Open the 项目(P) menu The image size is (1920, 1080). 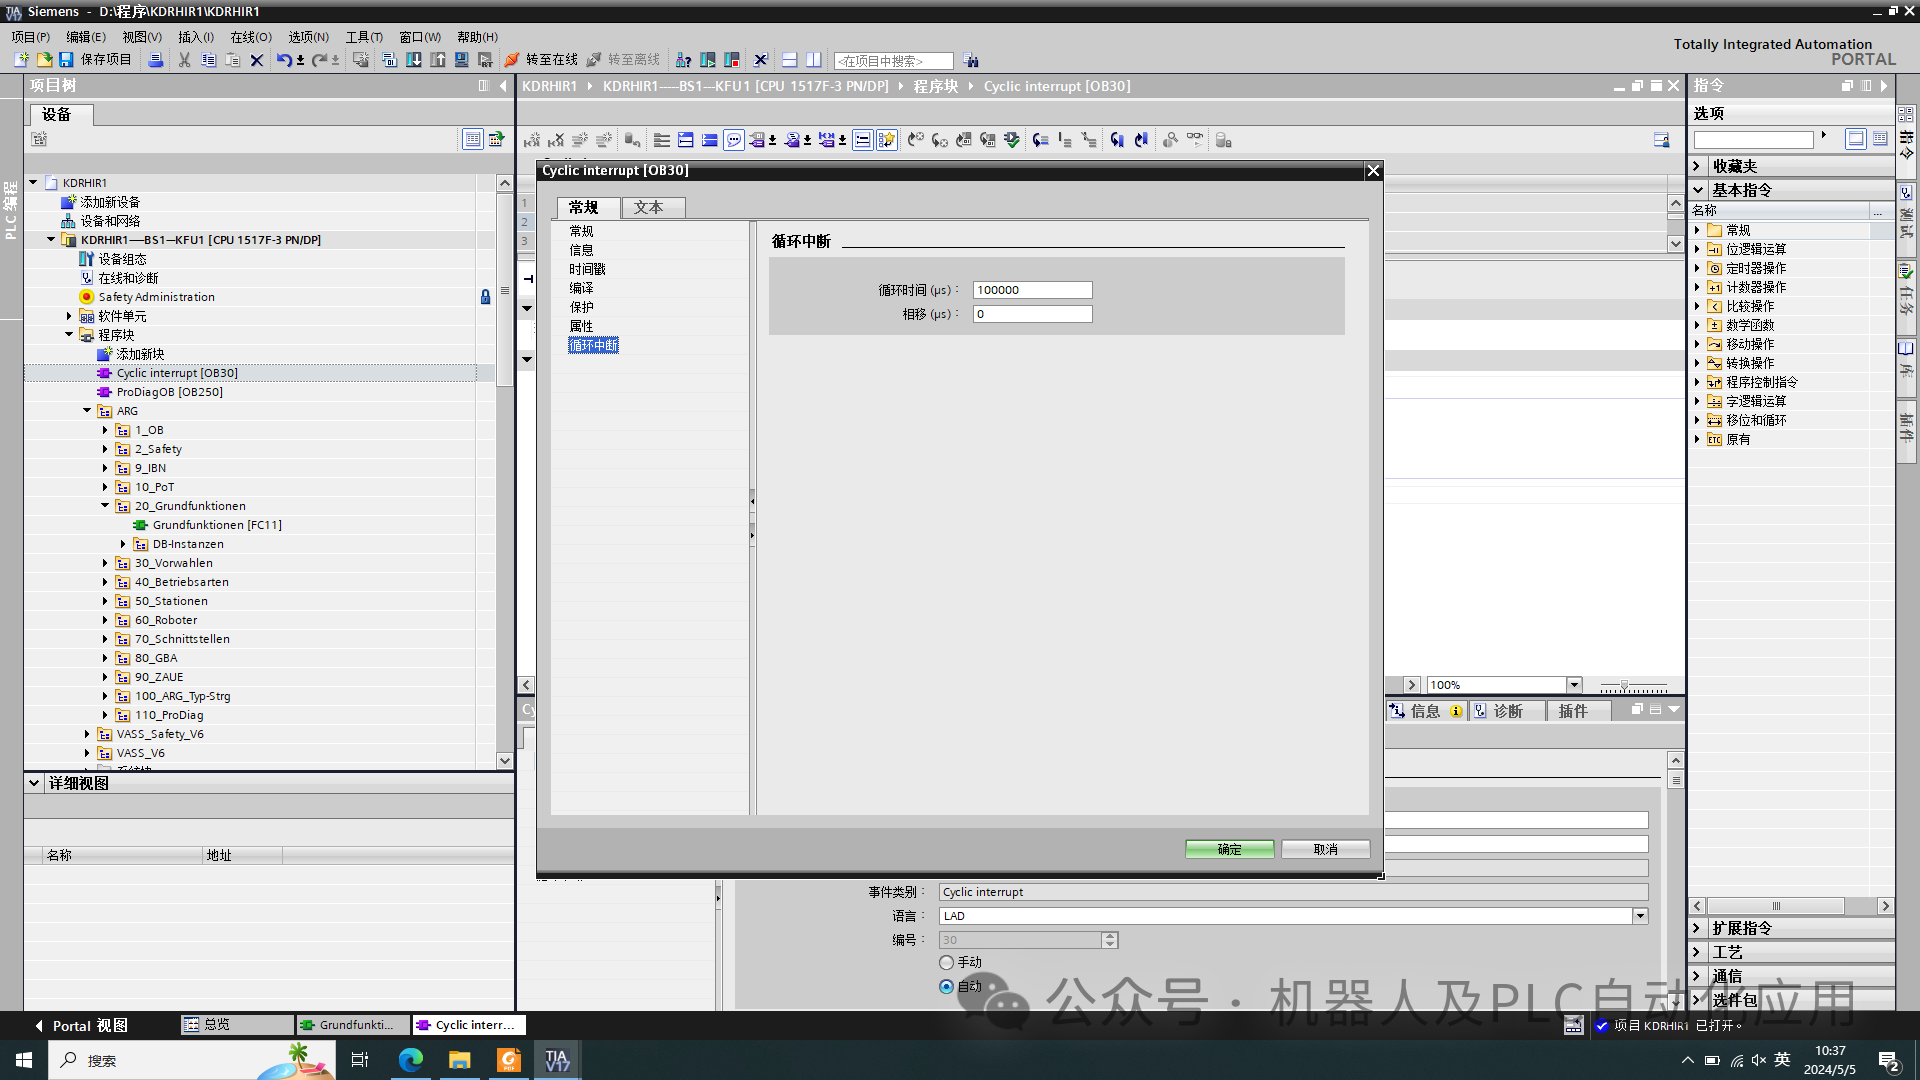(30, 37)
